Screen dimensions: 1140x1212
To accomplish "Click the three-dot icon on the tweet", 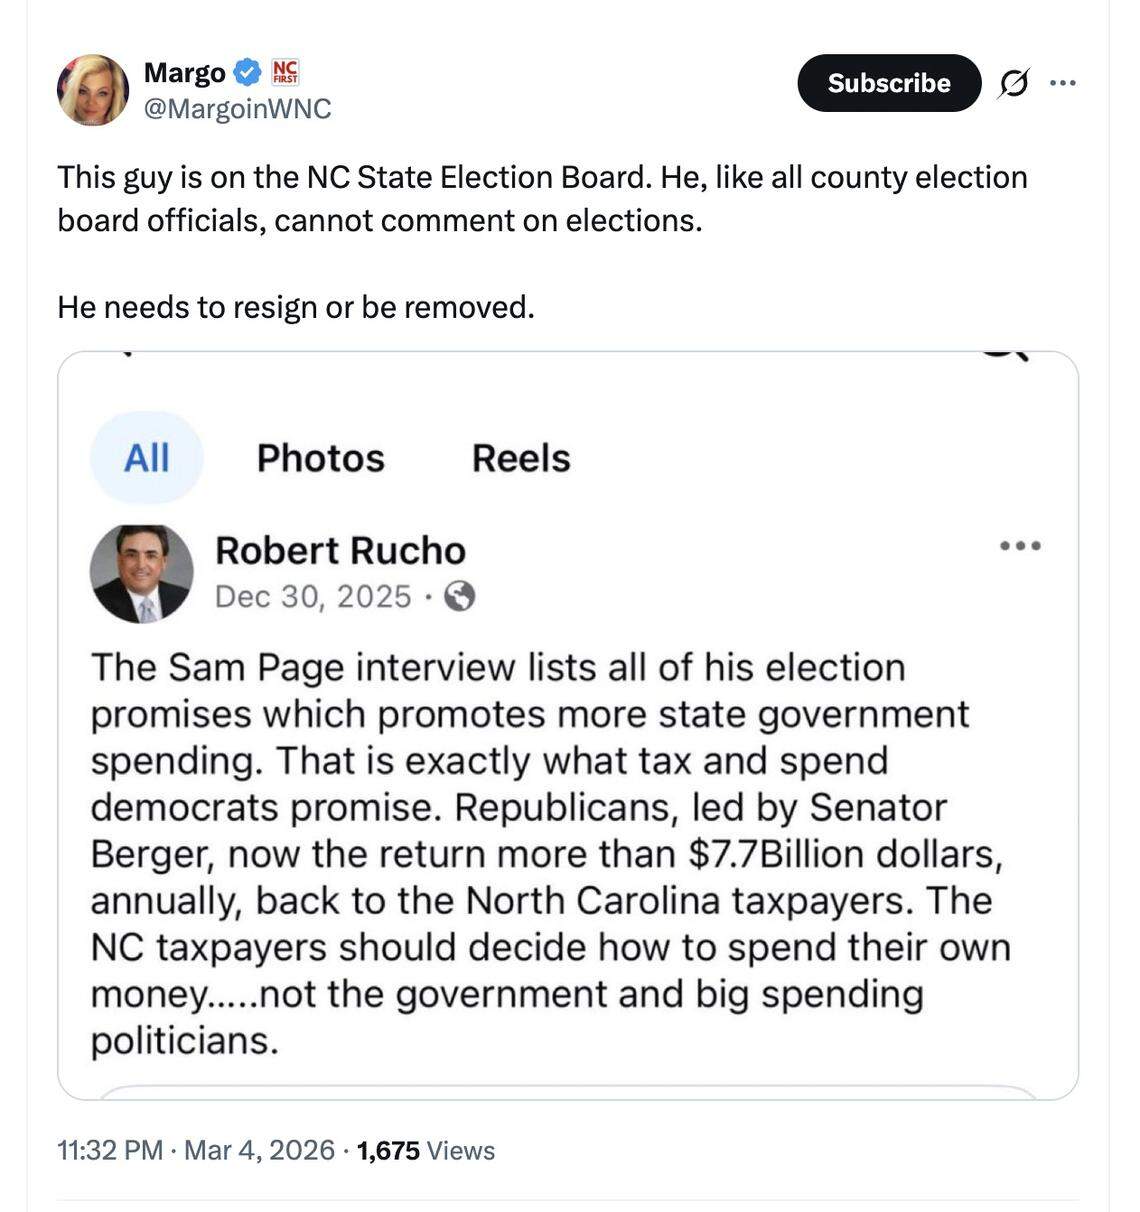I will (1062, 83).
